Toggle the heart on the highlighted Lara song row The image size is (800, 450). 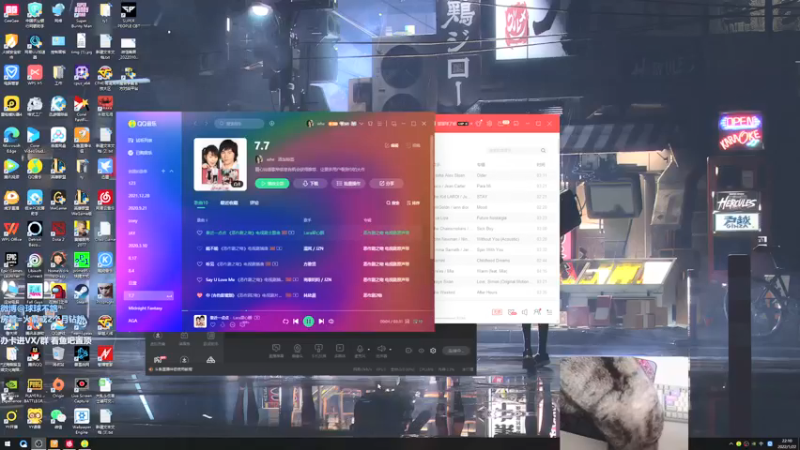[199, 233]
